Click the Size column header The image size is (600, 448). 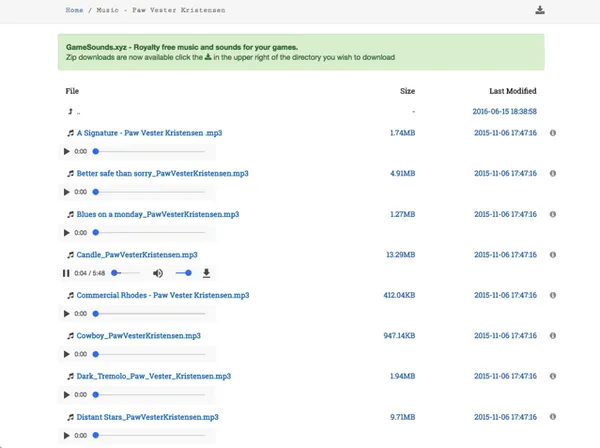pos(407,91)
